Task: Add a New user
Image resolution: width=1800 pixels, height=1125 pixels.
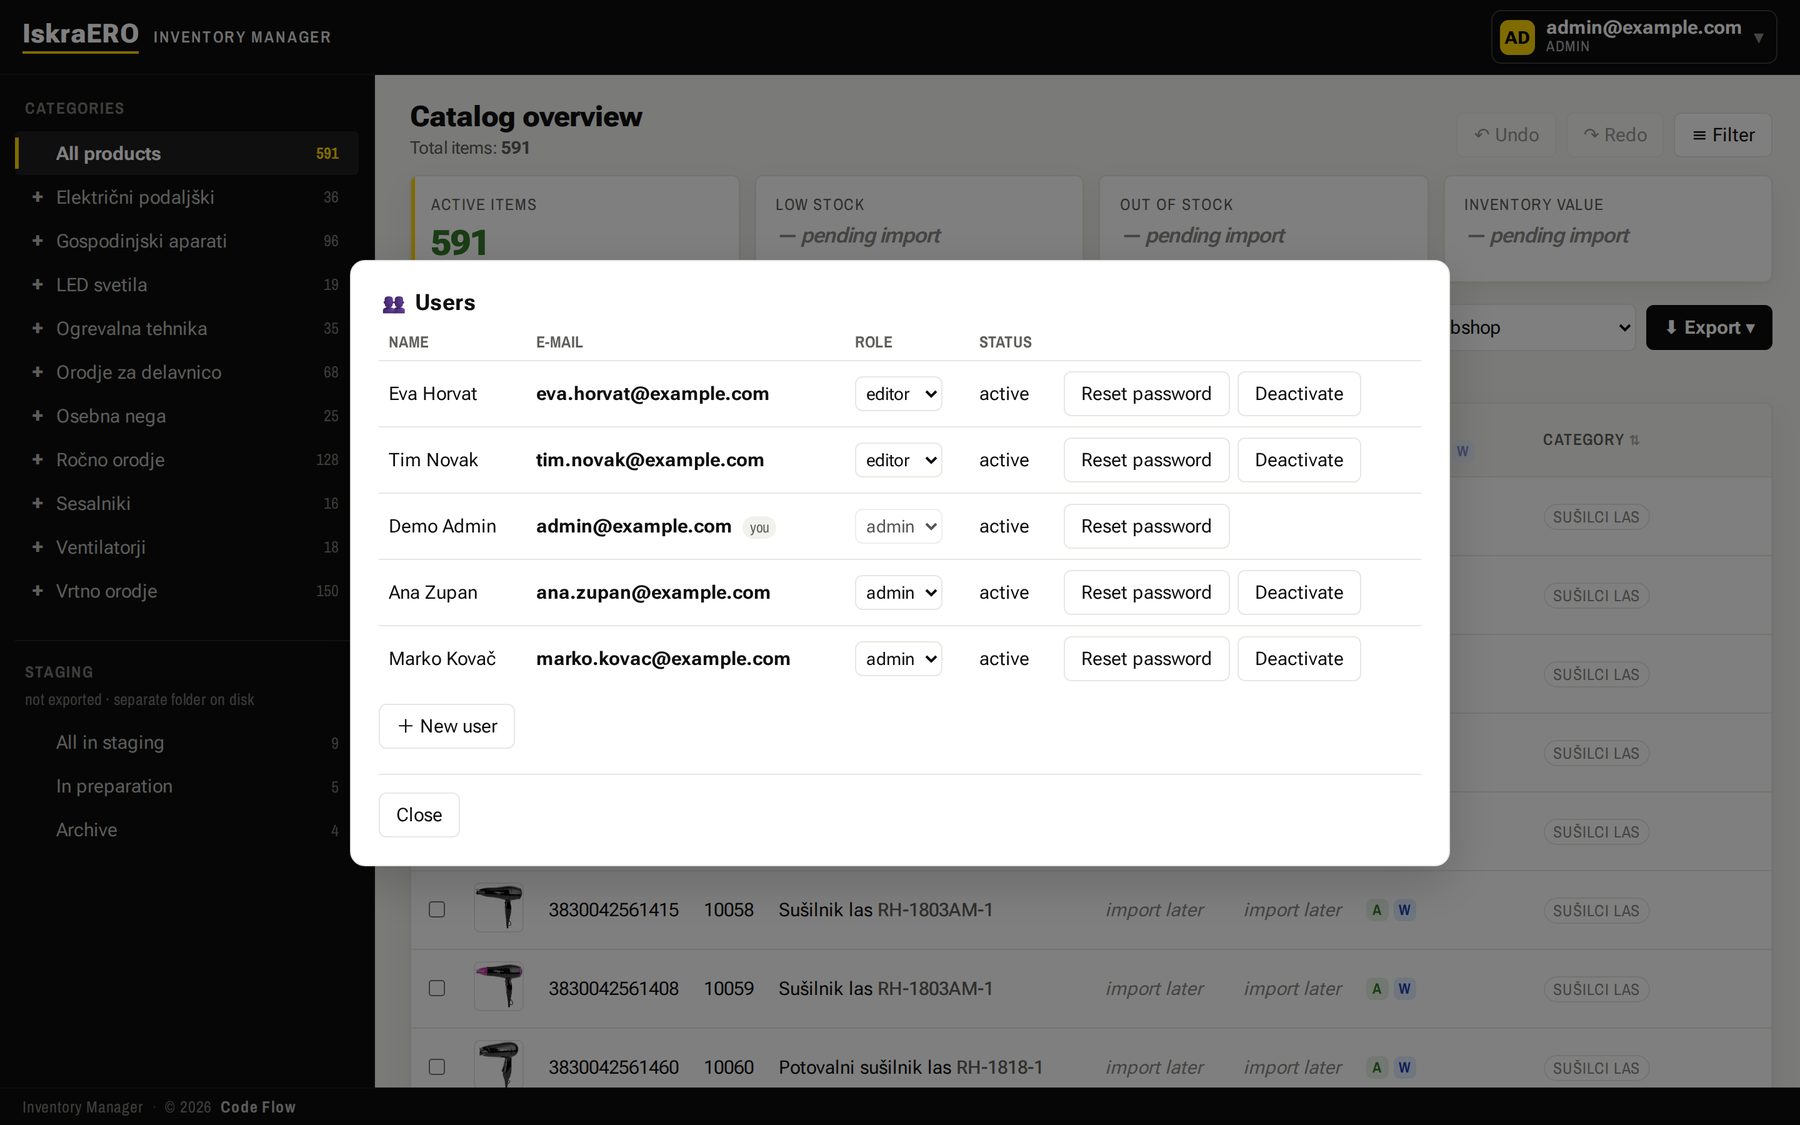Action: (x=446, y=726)
